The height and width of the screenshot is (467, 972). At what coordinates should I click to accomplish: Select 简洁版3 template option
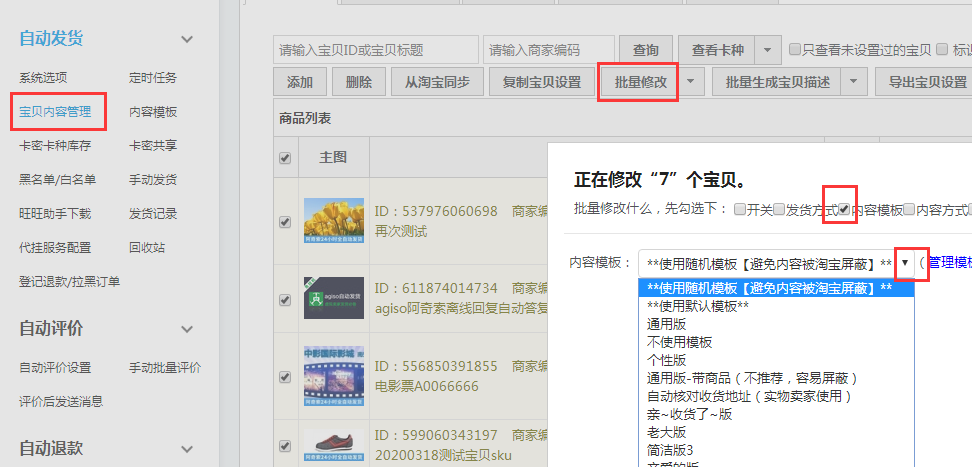pos(777,450)
